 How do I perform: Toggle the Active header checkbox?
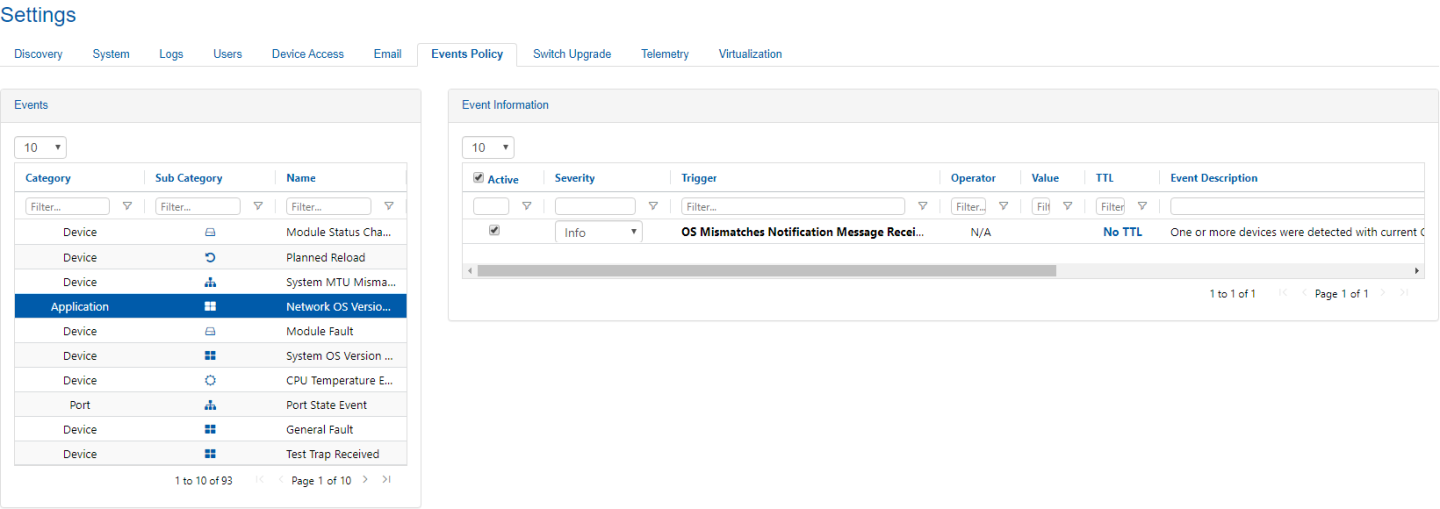coord(478,179)
